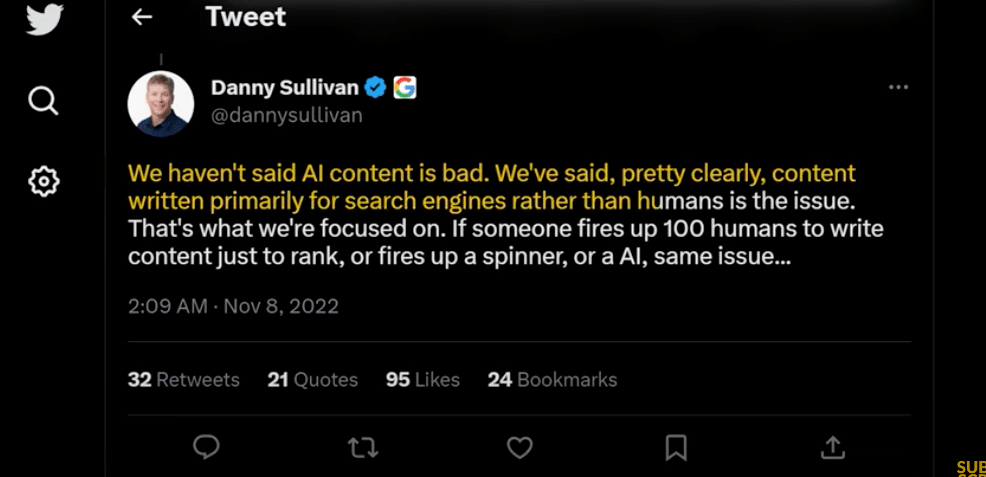Viewport: 986px width, 477px height.
Task: Click the Danny Sullivan display name
Action: (284, 88)
